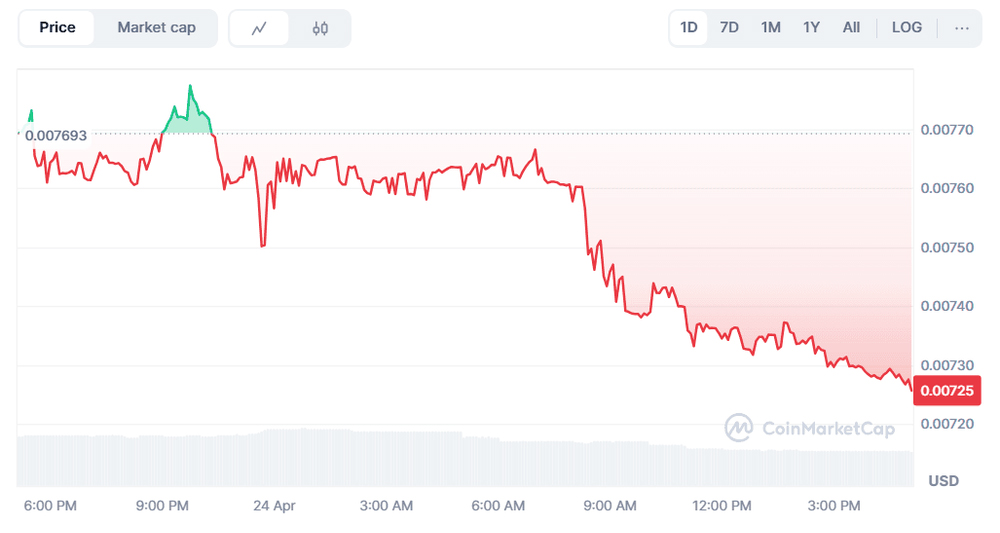
Task: Select the Price tab
Action: (x=57, y=28)
